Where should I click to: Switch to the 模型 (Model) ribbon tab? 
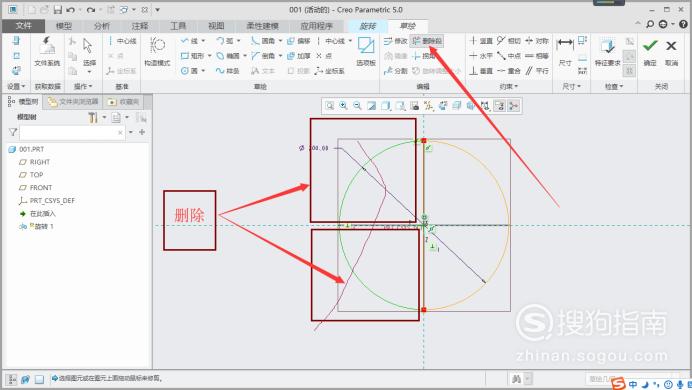click(64, 26)
